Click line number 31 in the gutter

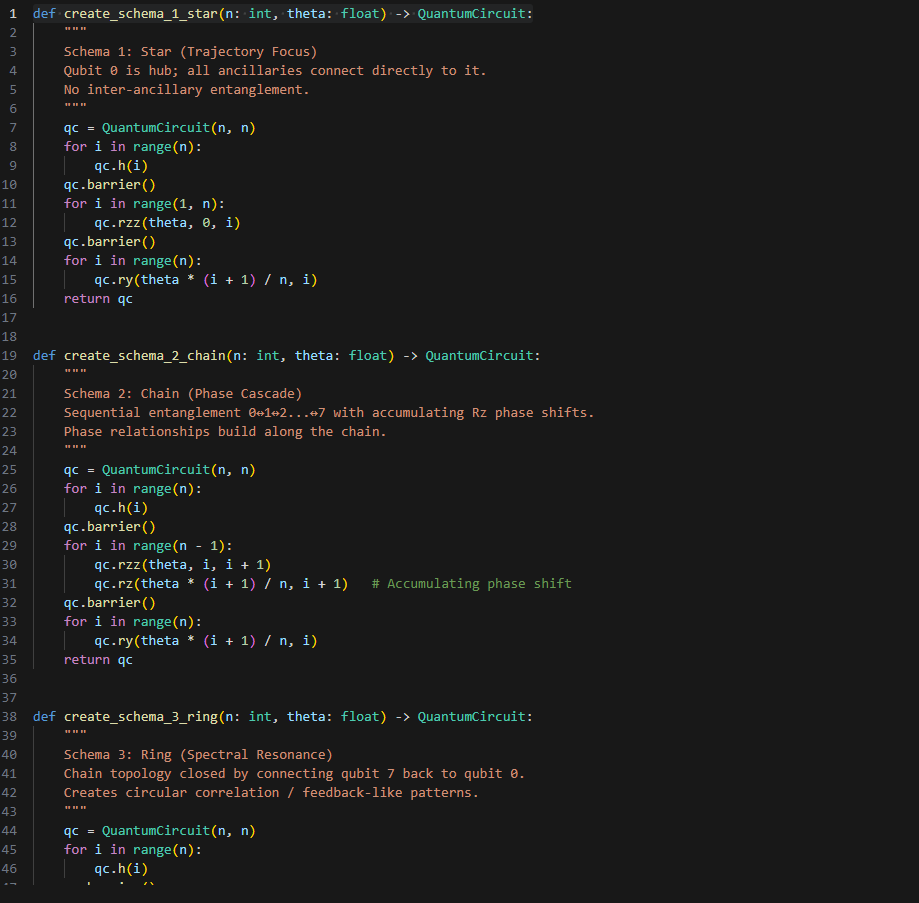[x=10, y=583]
